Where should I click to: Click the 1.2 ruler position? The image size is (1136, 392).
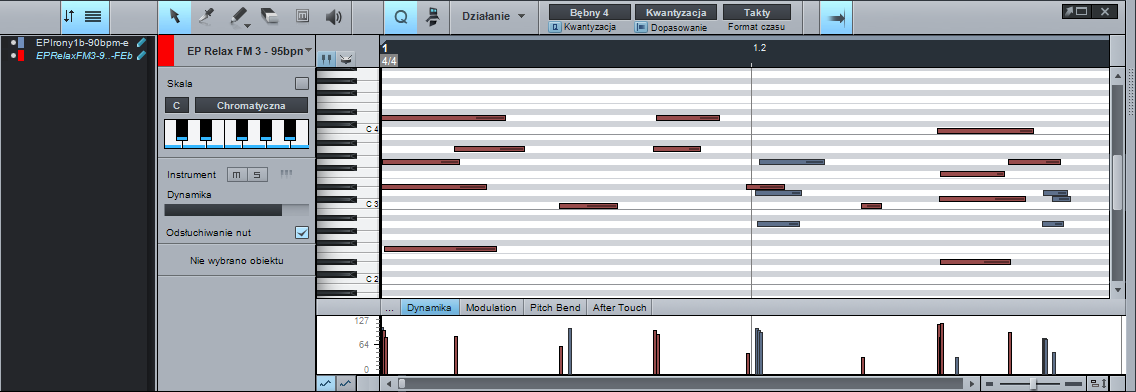[x=759, y=48]
